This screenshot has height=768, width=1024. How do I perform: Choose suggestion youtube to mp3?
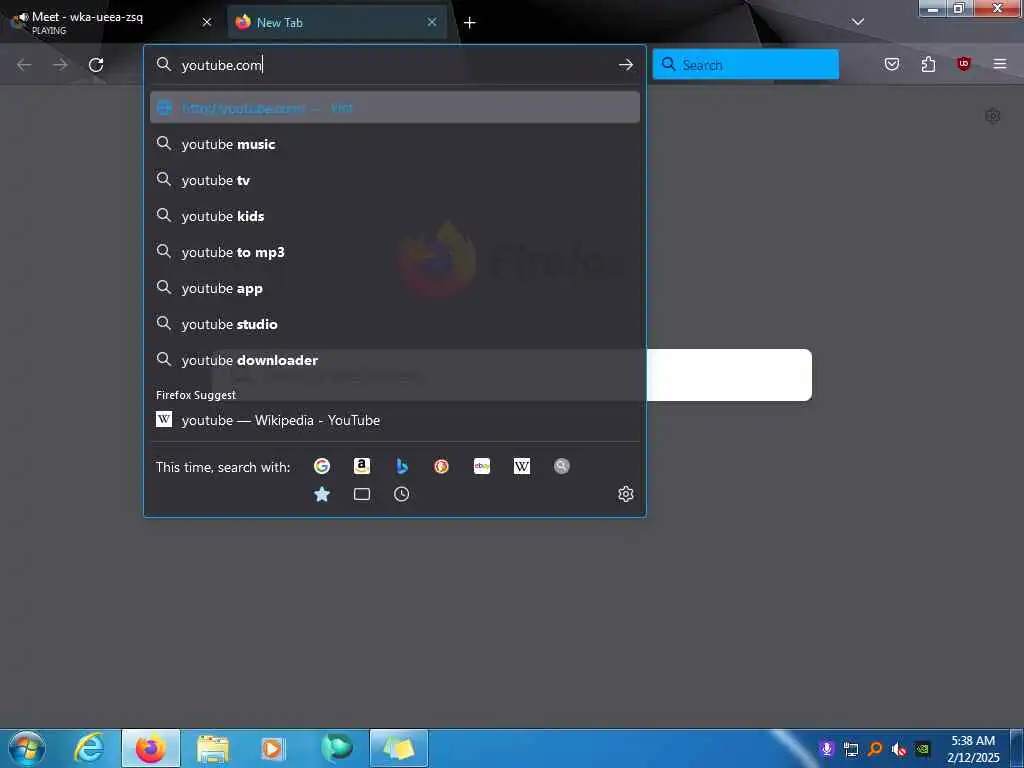[x=395, y=252]
